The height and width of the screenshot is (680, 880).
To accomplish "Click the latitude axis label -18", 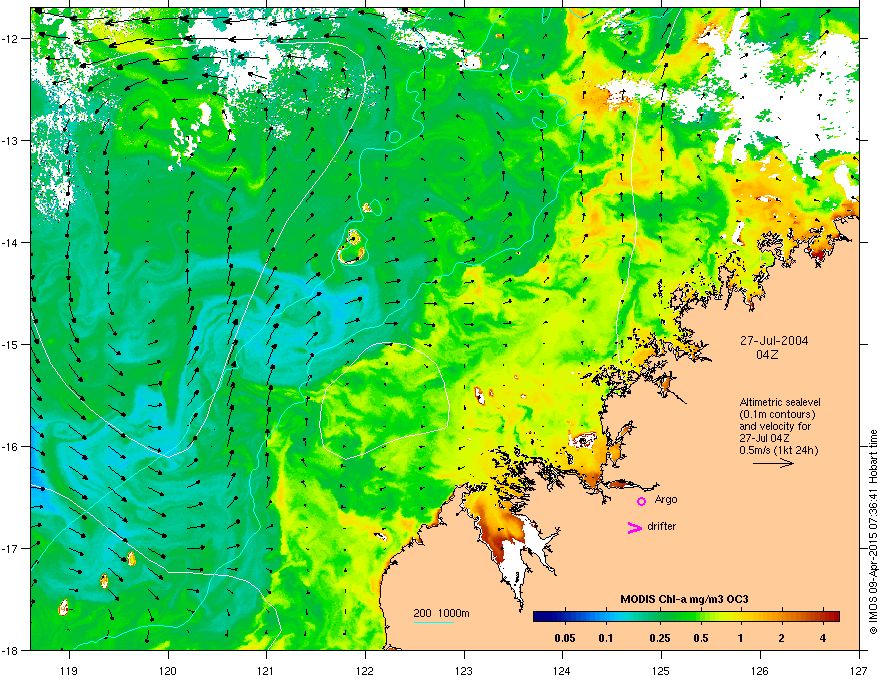I will click(11, 650).
